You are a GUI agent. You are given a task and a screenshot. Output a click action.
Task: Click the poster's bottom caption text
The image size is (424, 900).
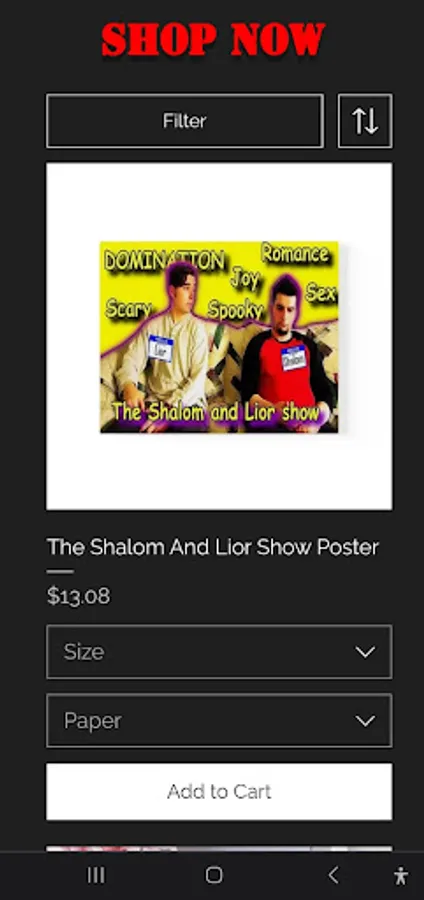[x=216, y=412]
